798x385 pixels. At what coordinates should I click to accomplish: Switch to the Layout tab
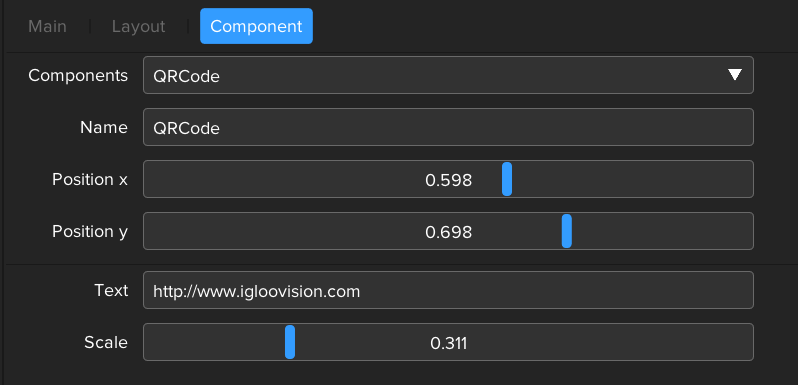click(x=138, y=26)
